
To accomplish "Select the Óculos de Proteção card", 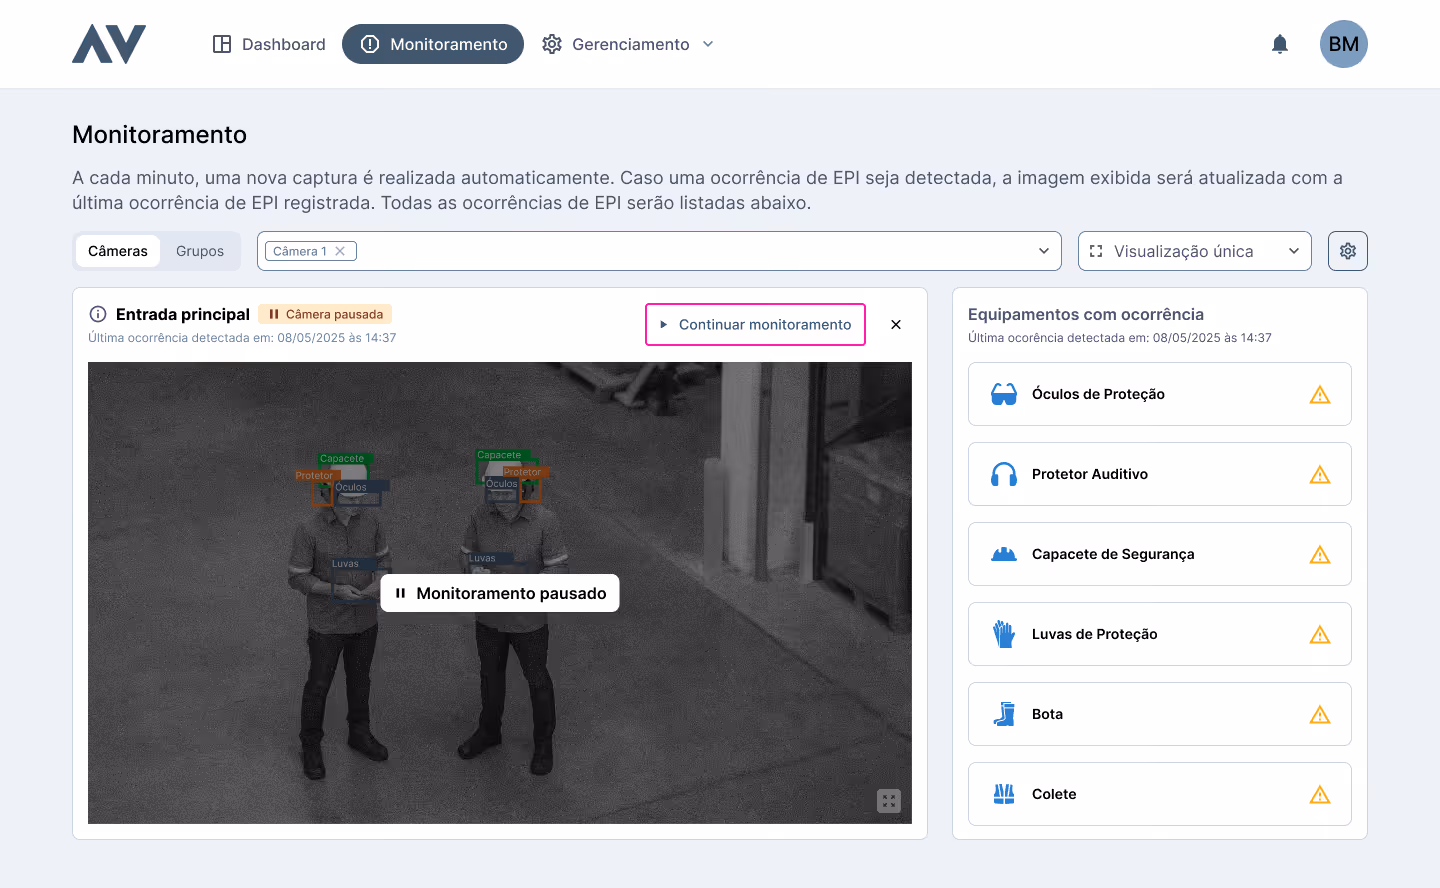I will [x=1160, y=394].
